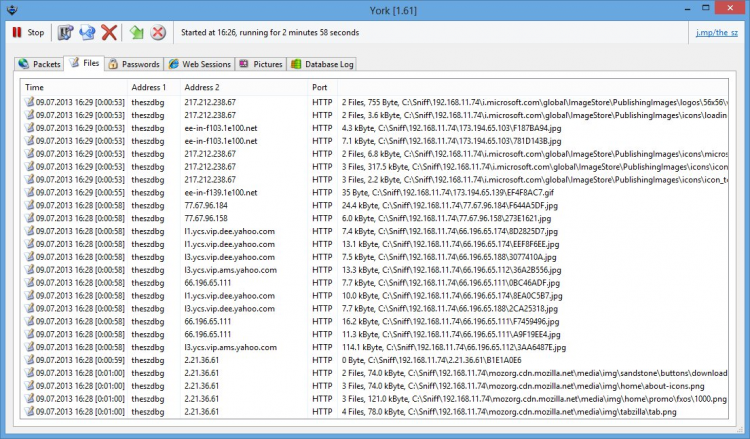
Task: Click file icon of the tabzilla tab.png row
Action: 30,412
